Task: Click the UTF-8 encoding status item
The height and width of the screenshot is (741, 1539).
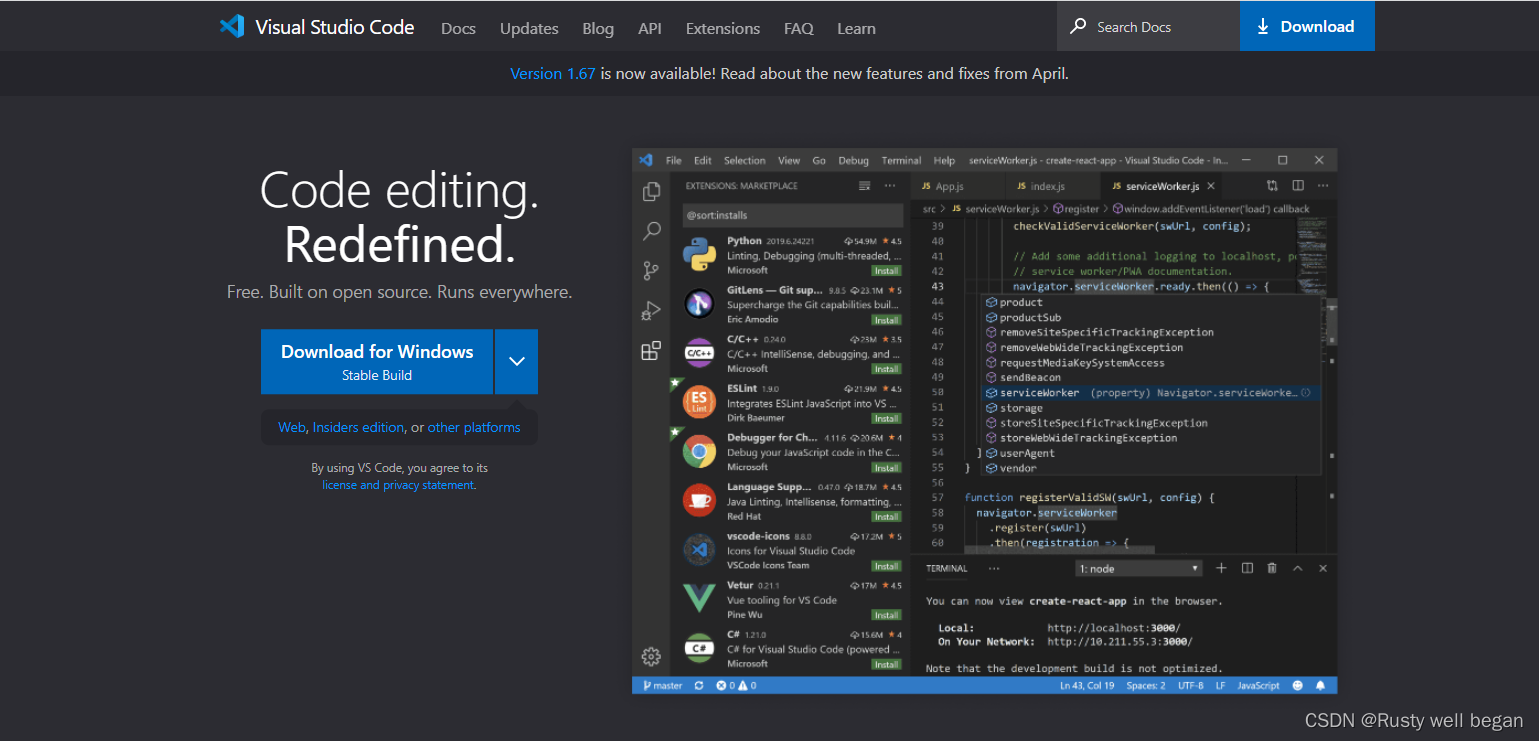Action: [x=1191, y=685]
